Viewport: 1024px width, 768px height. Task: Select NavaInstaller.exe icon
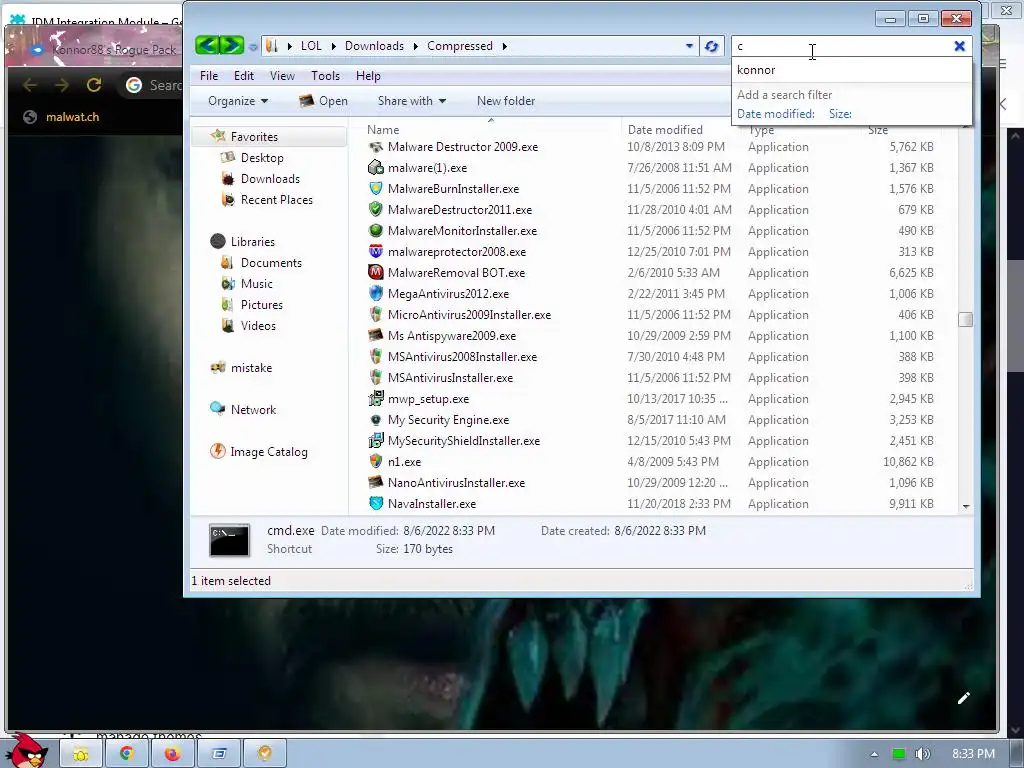pyautogui.click(x=376, y=504)
